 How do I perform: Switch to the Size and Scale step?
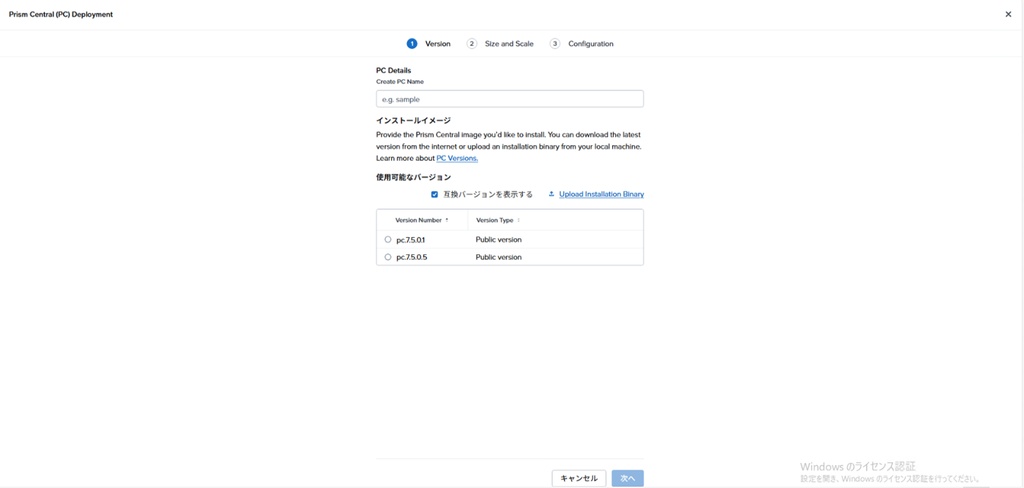(x=509, y=44)
